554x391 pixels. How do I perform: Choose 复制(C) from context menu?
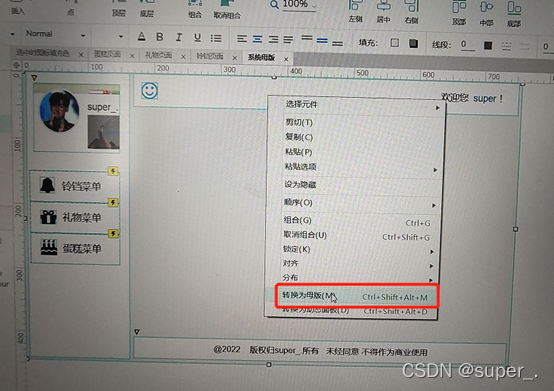299,137
